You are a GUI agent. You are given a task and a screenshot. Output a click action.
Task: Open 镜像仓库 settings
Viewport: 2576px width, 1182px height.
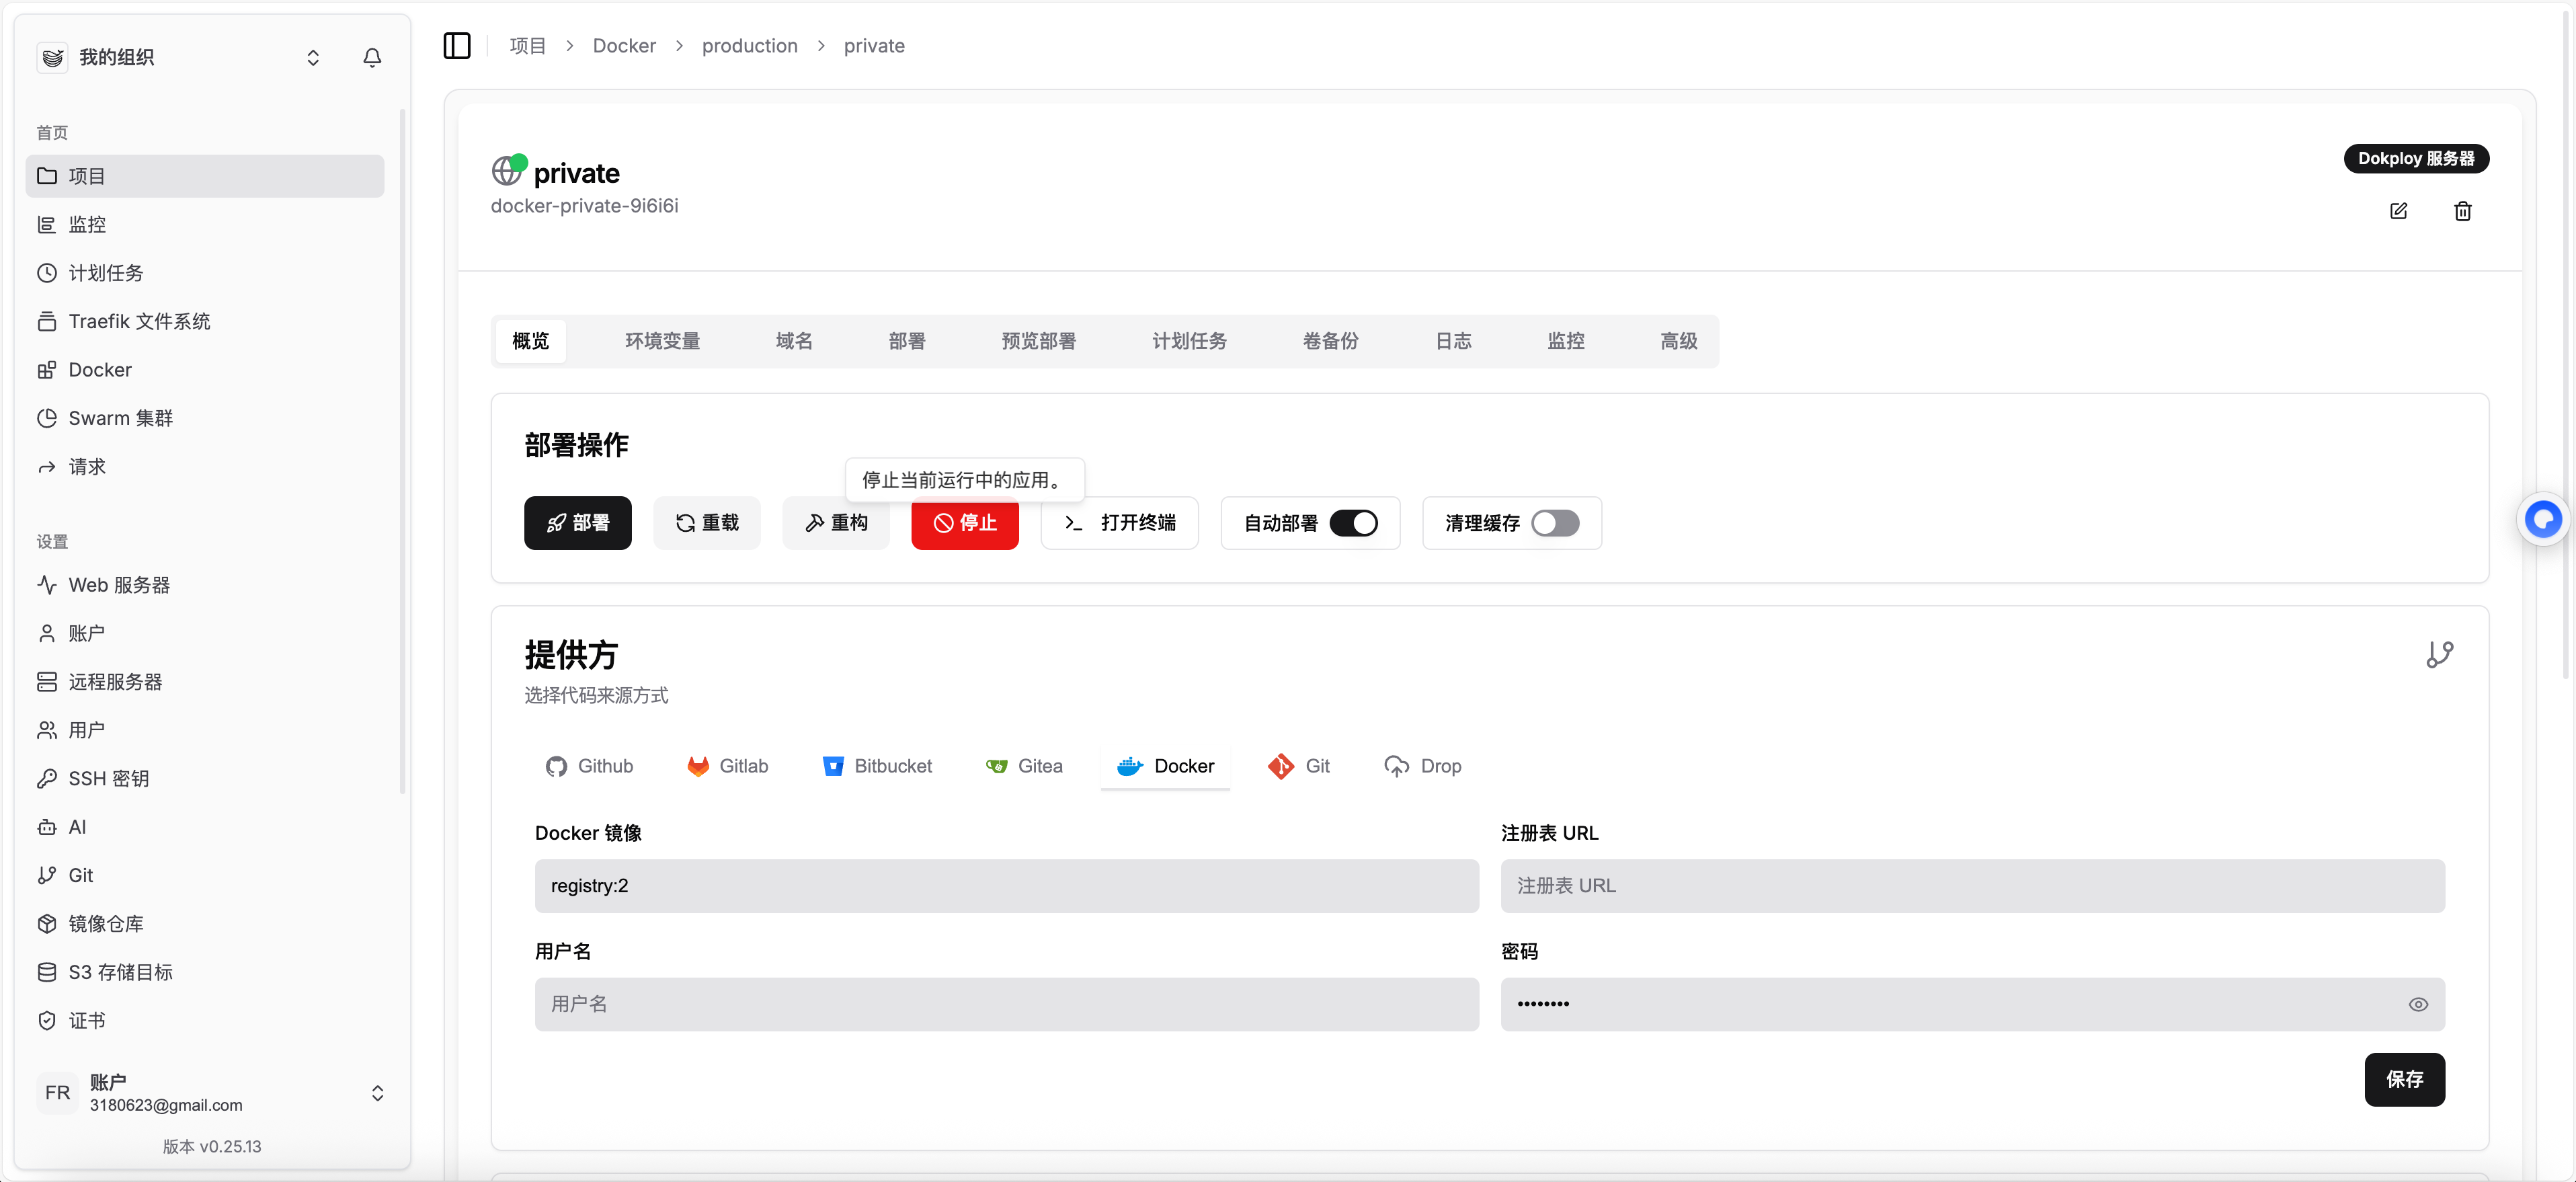205,924
